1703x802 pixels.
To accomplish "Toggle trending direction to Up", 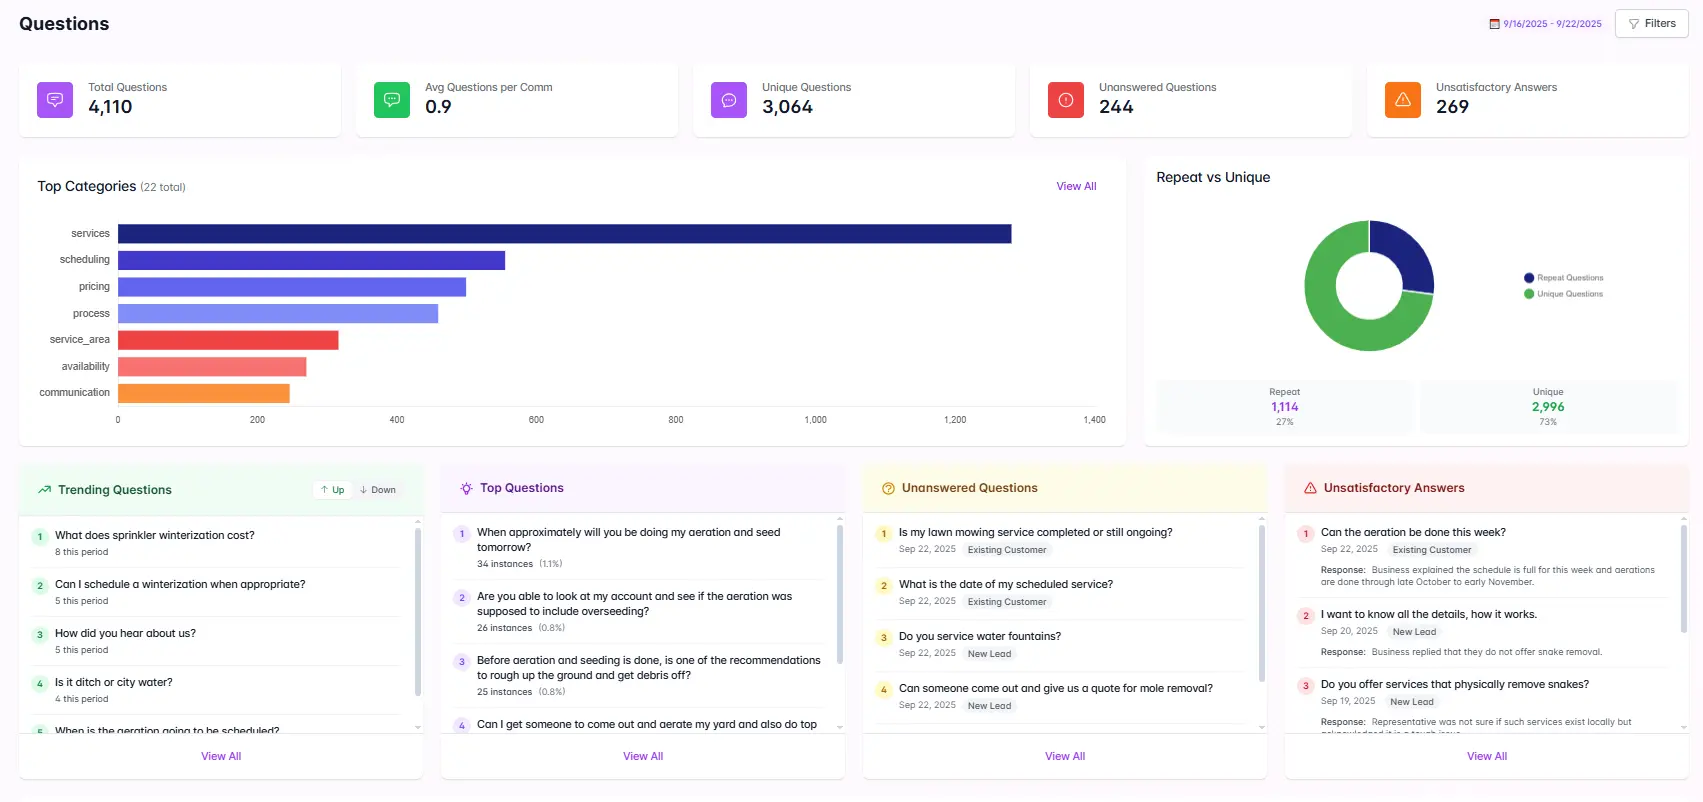I will 333,490.
